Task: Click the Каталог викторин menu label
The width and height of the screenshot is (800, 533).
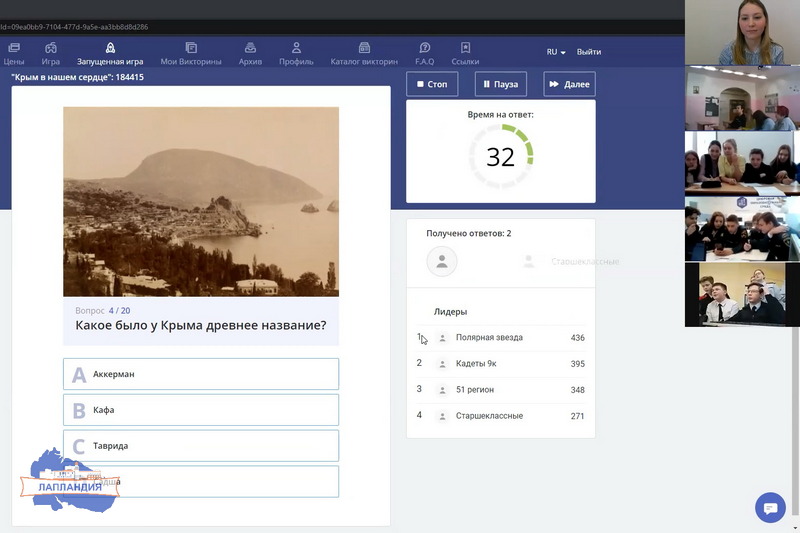Action: [x=364, y=62]
